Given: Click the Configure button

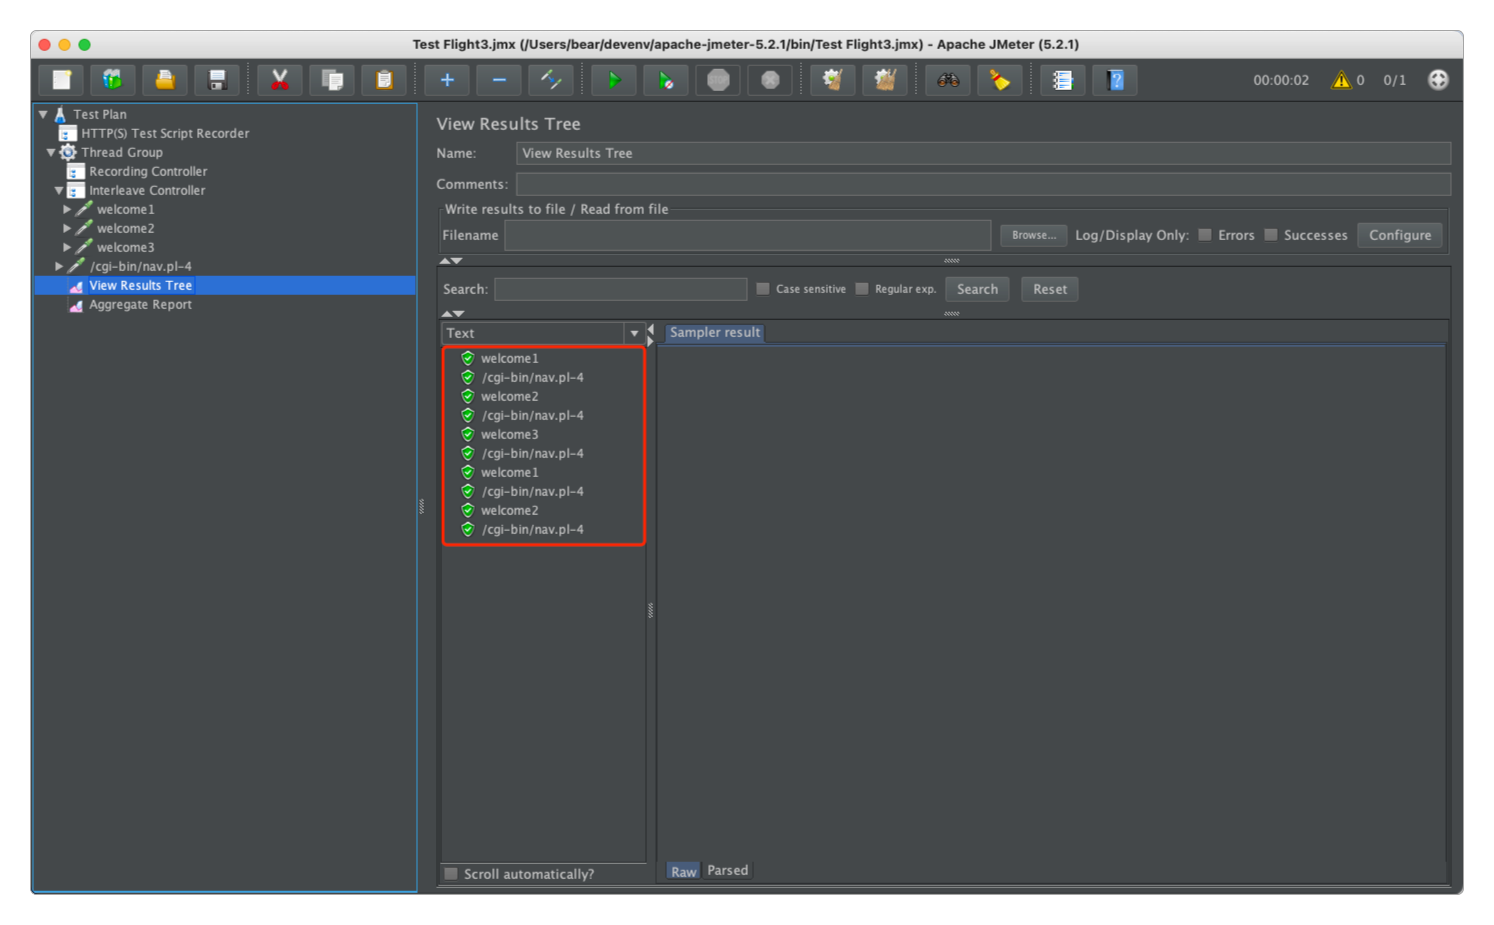Looking at the screenshot, I should point(1400,235).
